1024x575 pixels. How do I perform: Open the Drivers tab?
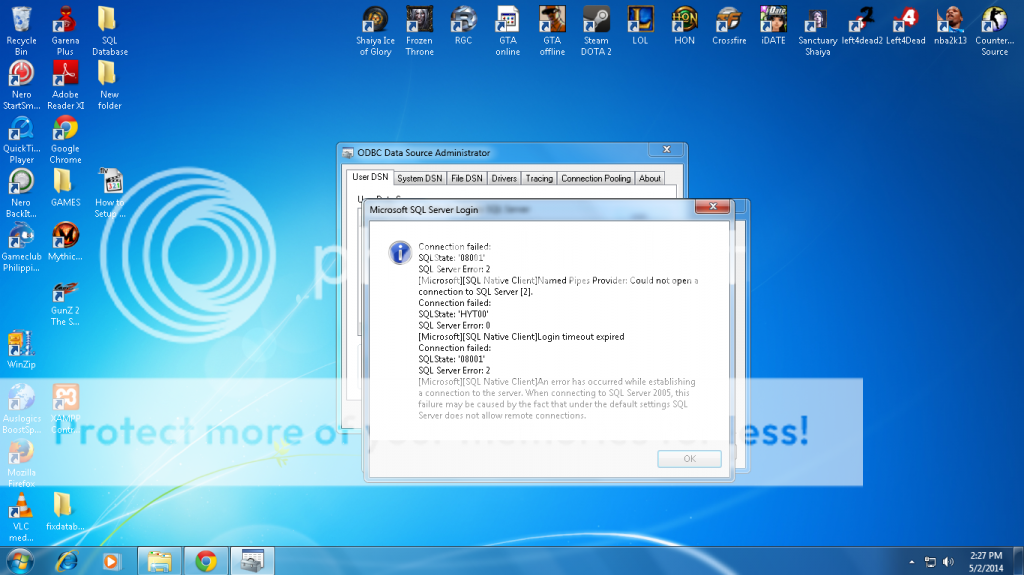point(504,178)
